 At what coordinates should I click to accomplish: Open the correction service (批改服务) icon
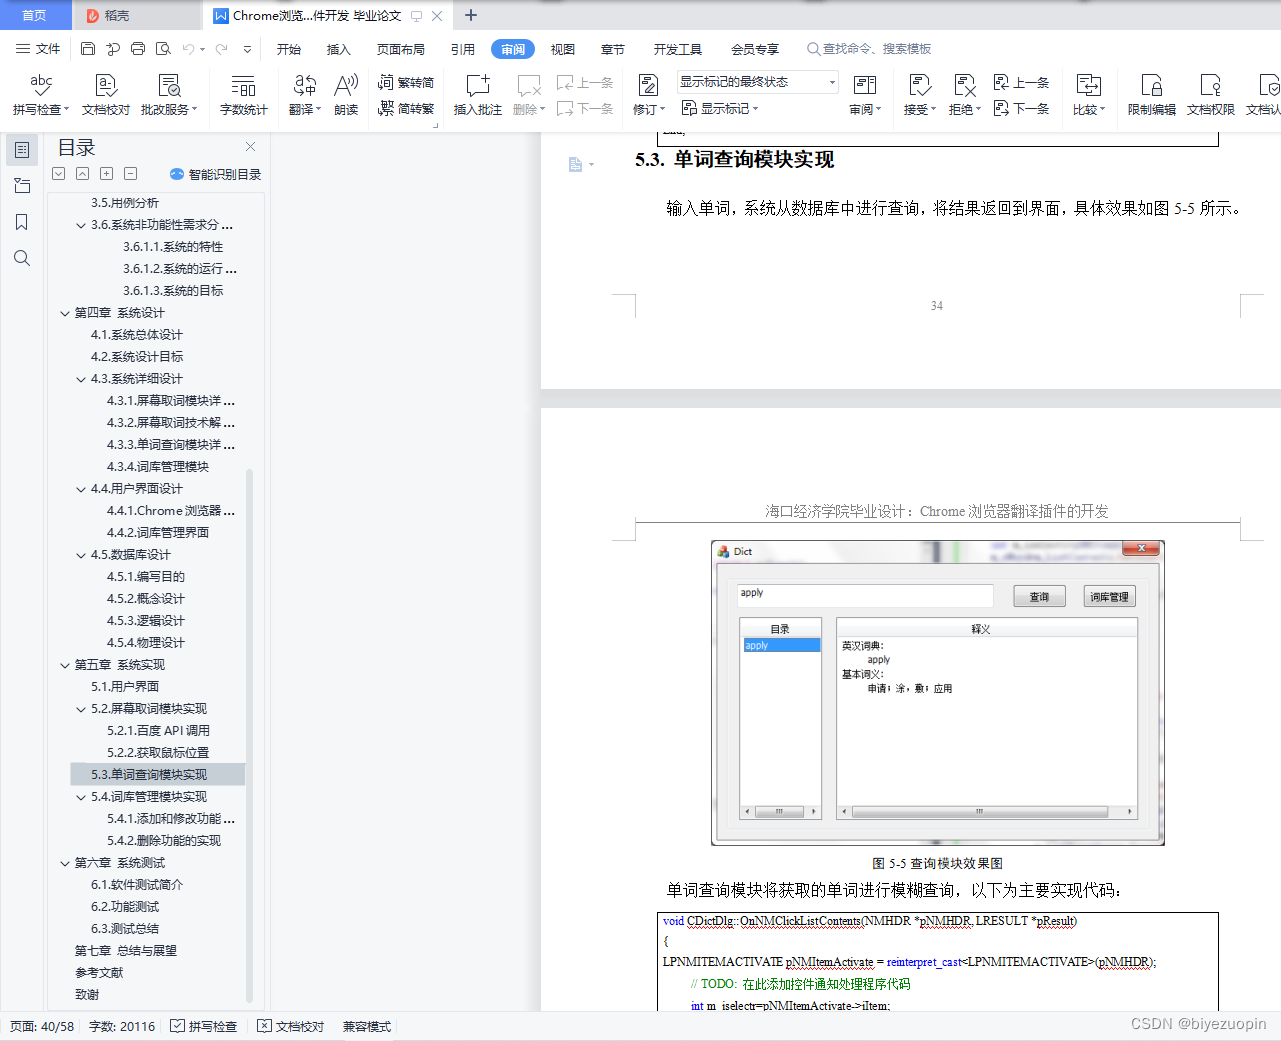(x=169, y=95)
